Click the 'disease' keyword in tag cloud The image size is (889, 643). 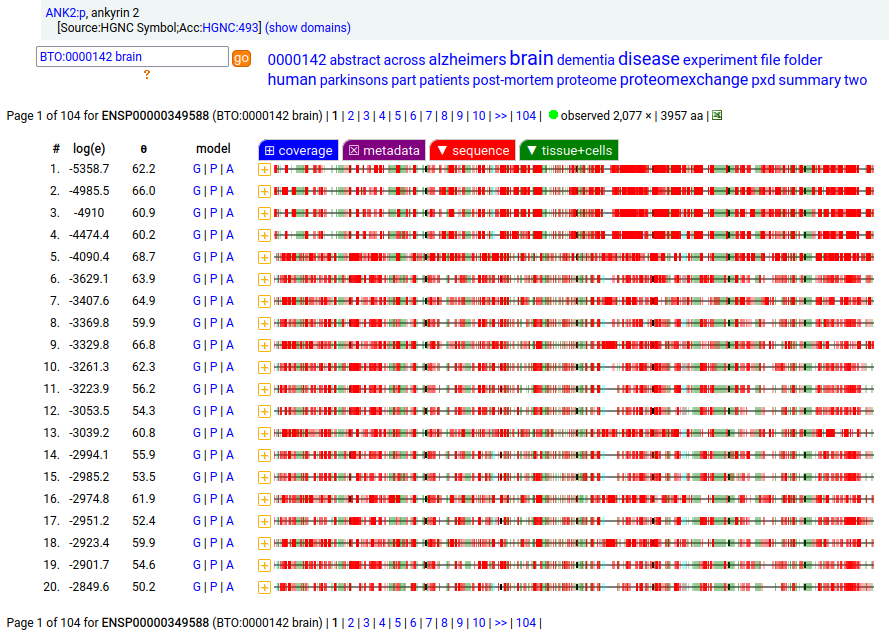649,58
